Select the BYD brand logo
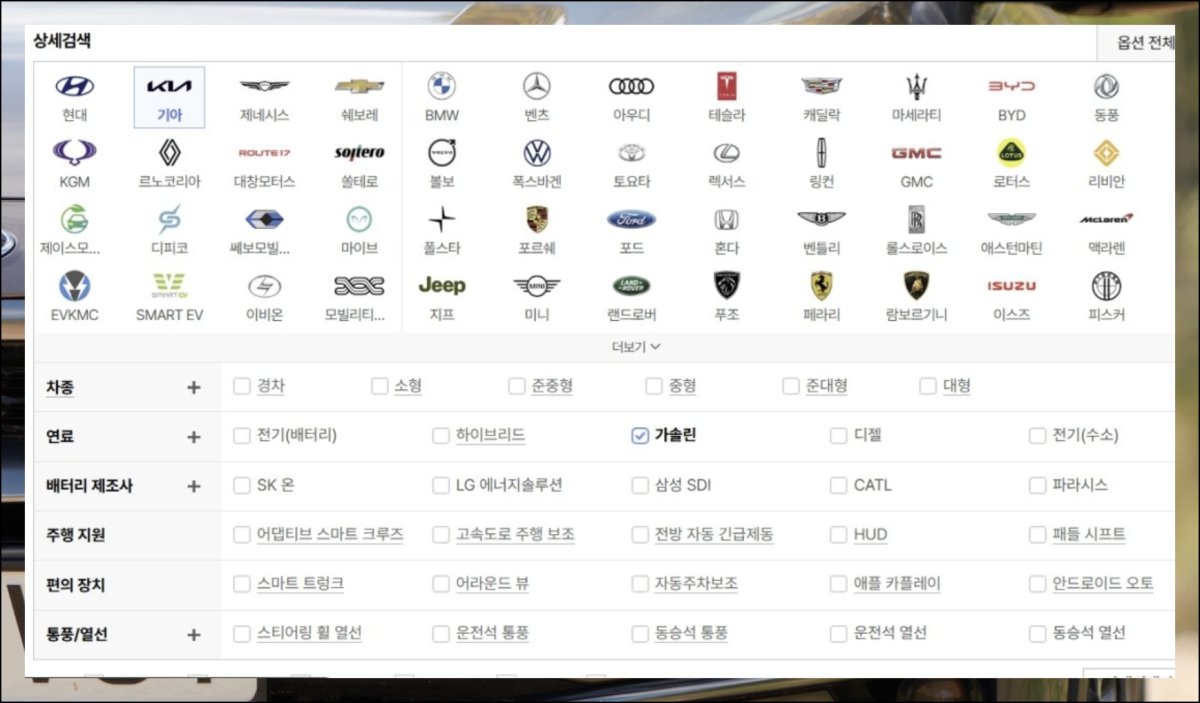 click(1011, 87)
